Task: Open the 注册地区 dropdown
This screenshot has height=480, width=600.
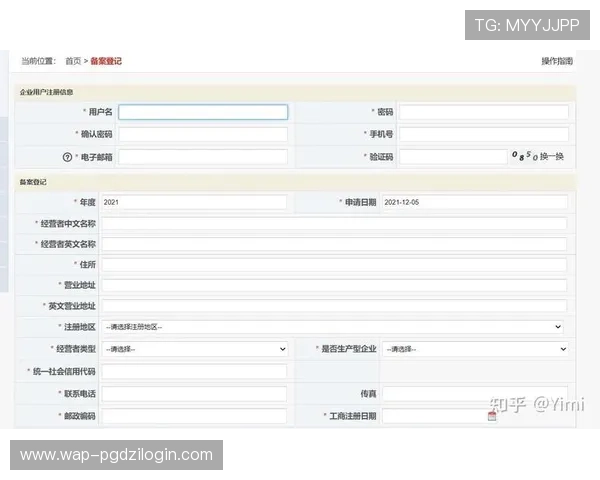Action: (333, 327)
